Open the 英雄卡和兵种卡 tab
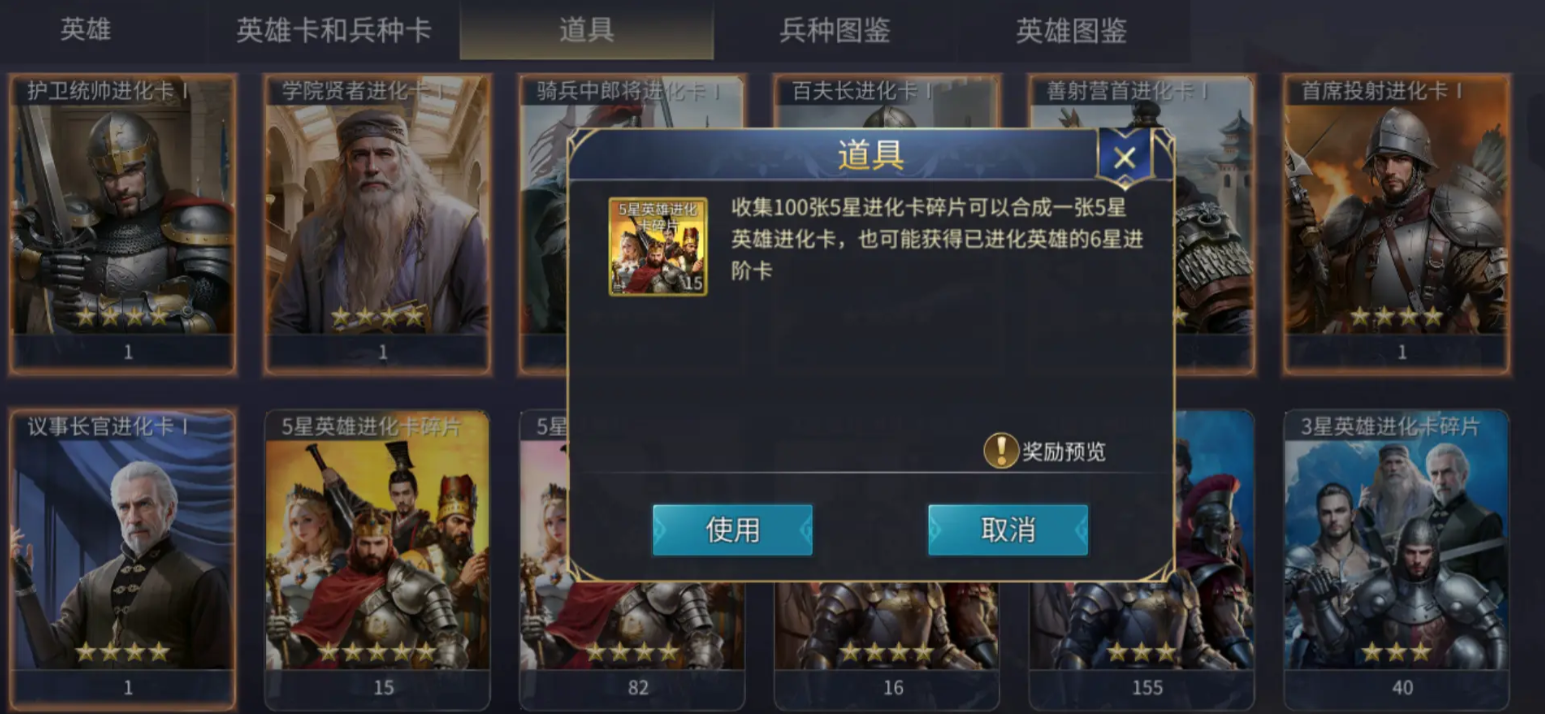The height and width of the screenshot is (714, 1545). 333,30
